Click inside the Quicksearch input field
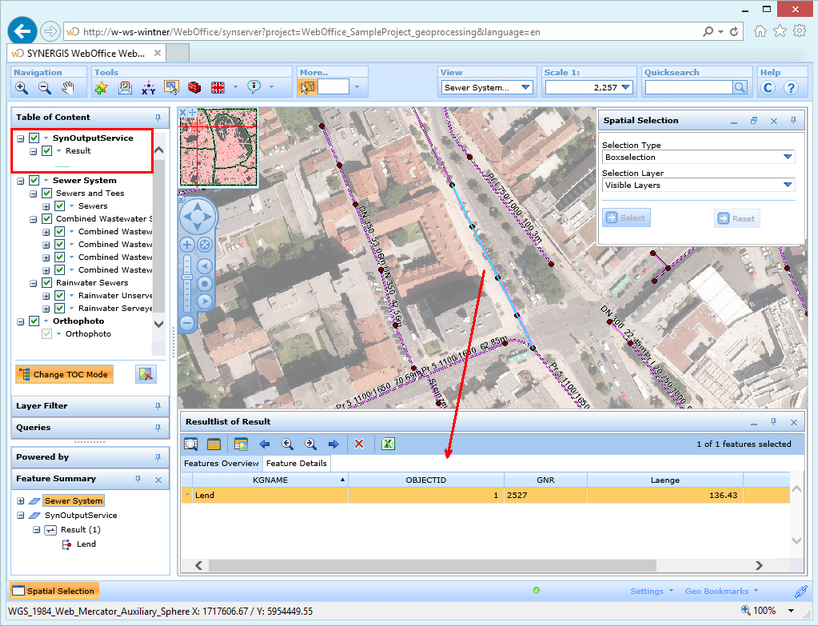Viewport: 818px width, 626px height. click(689, 88)
